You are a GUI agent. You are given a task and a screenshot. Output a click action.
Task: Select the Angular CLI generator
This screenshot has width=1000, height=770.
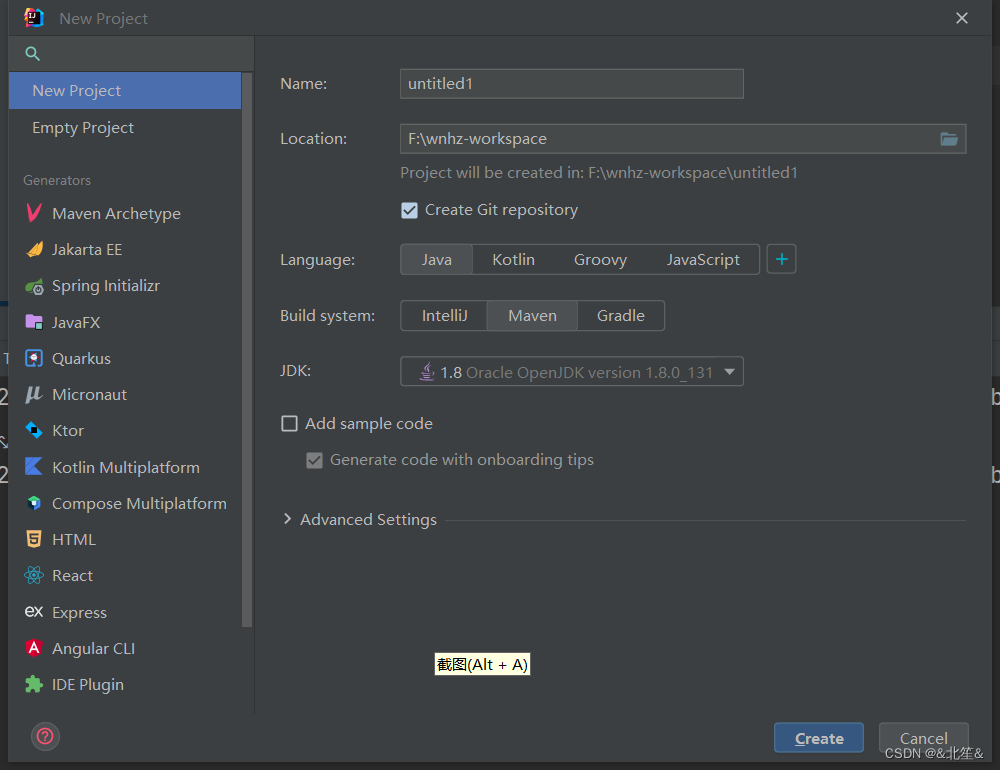point(92,648)
